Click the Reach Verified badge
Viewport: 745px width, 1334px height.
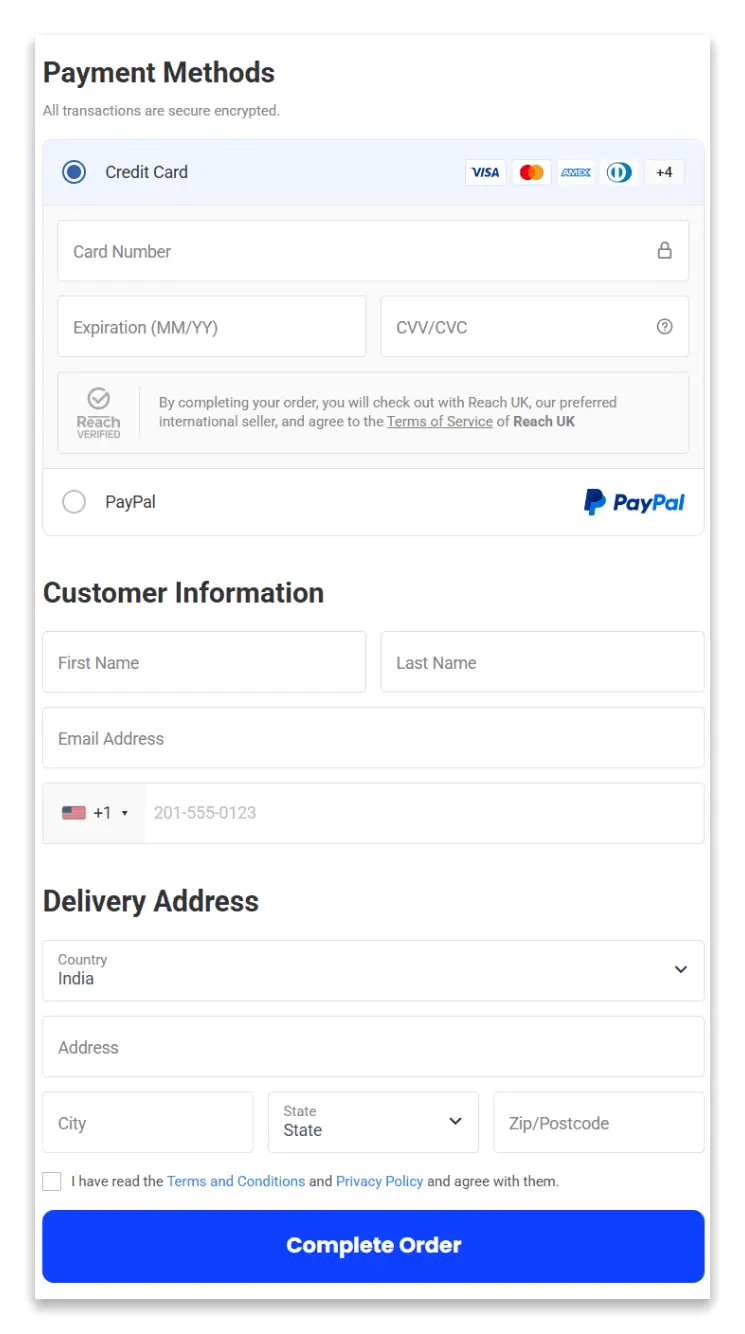pos(98,411)
